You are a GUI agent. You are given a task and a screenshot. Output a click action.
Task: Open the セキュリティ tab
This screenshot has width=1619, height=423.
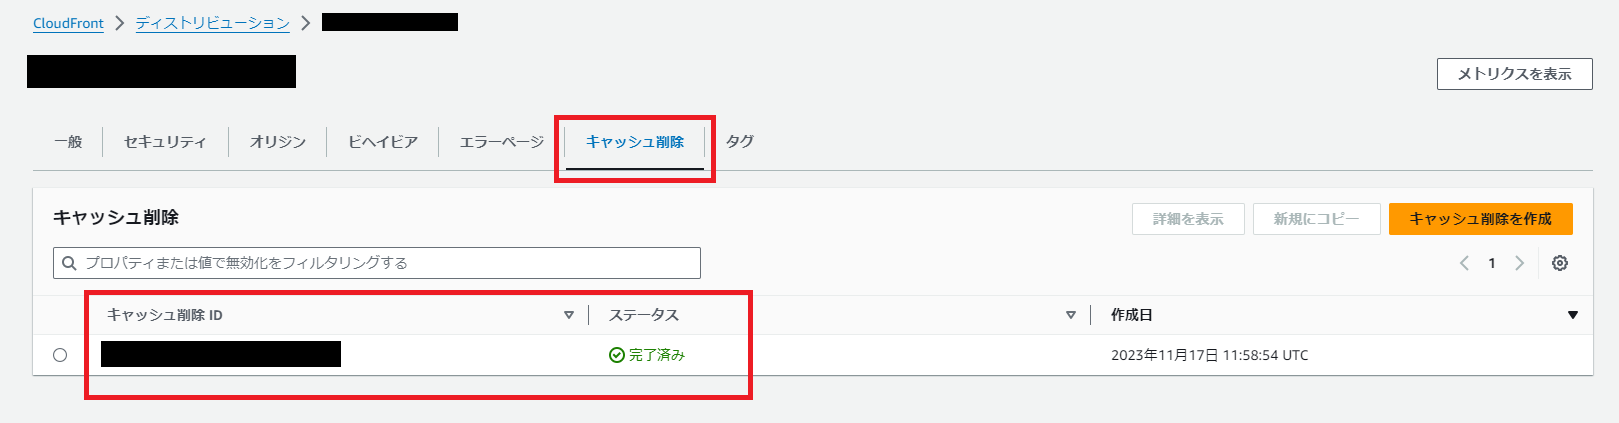165,142
